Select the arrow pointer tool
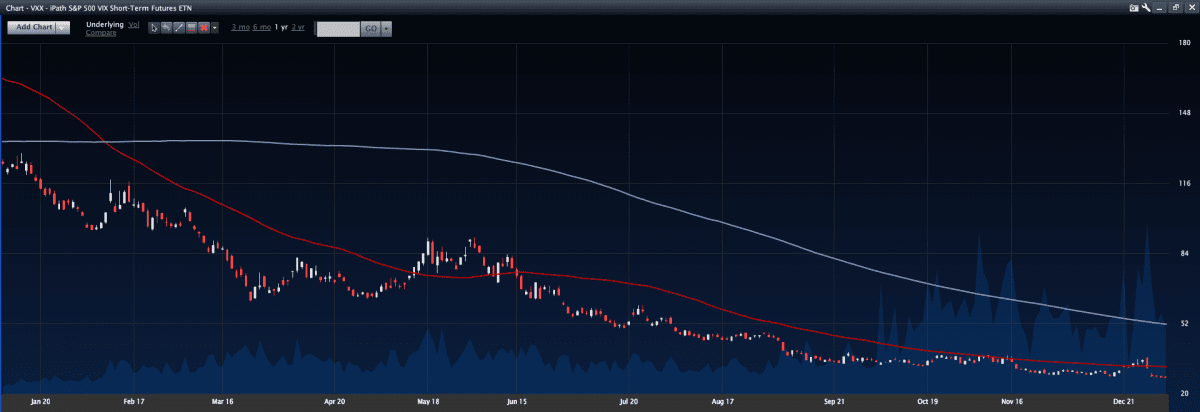Viewport: 1200px width, 412px height. [154, 27]
